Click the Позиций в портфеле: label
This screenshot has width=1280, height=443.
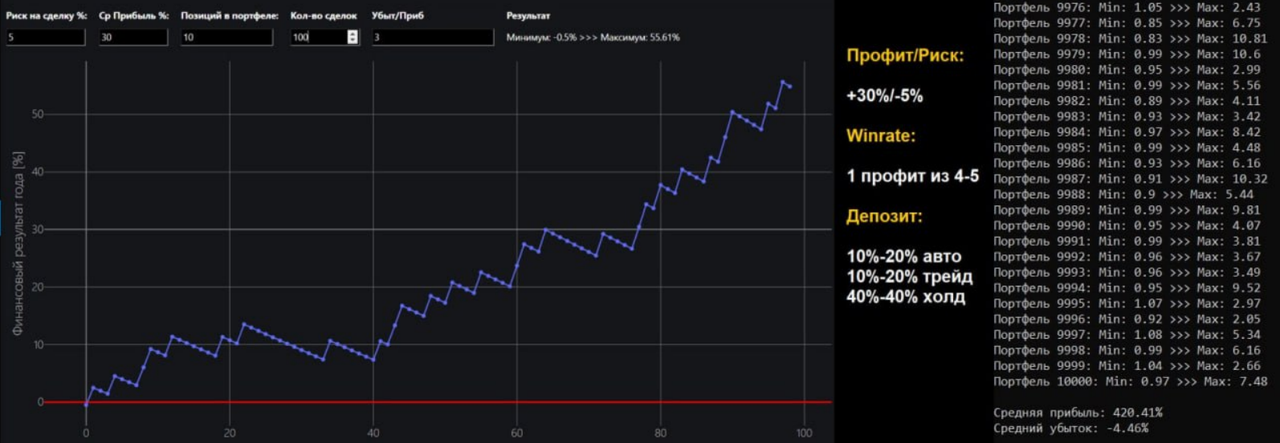[x=229, y=17]
